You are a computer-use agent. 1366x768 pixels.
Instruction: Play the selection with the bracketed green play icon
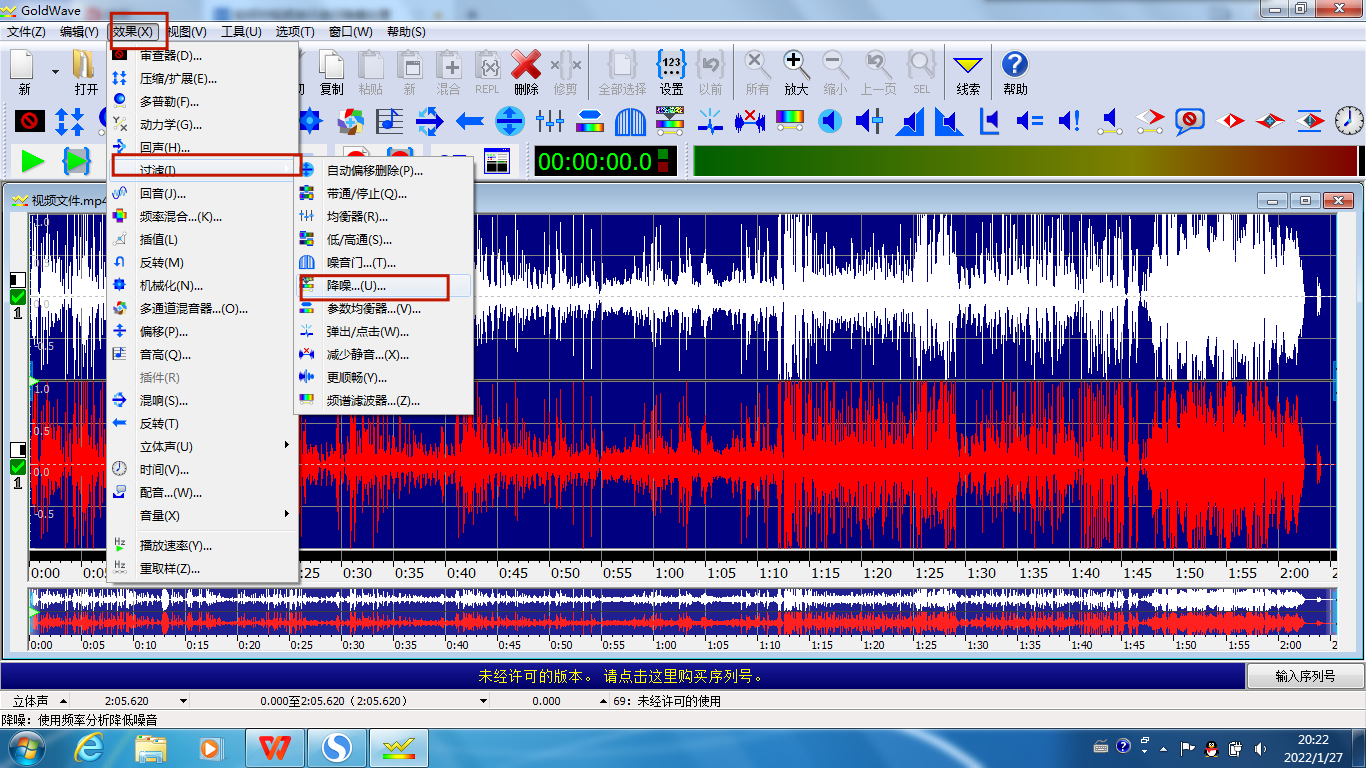pyautogui.click(x=76, y=160)
